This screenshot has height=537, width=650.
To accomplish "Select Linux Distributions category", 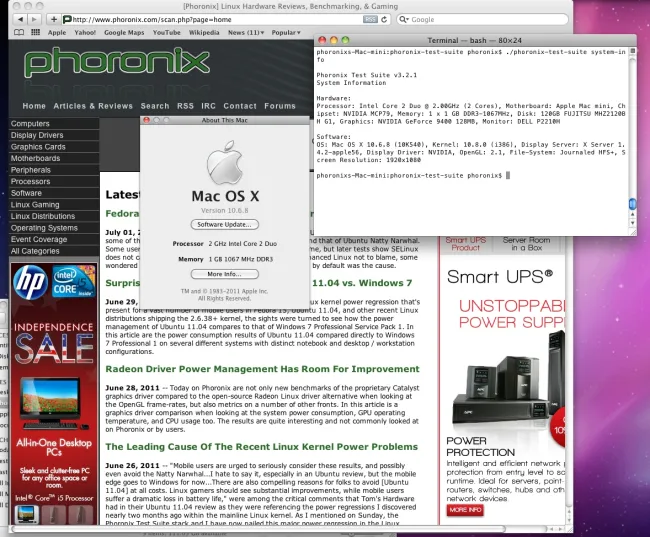I will [x=54, y=216].
